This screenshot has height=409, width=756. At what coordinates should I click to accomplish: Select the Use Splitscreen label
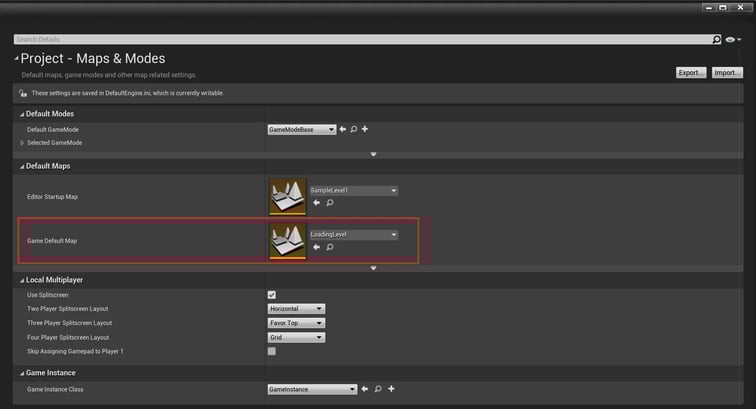(x=47, y=295)
